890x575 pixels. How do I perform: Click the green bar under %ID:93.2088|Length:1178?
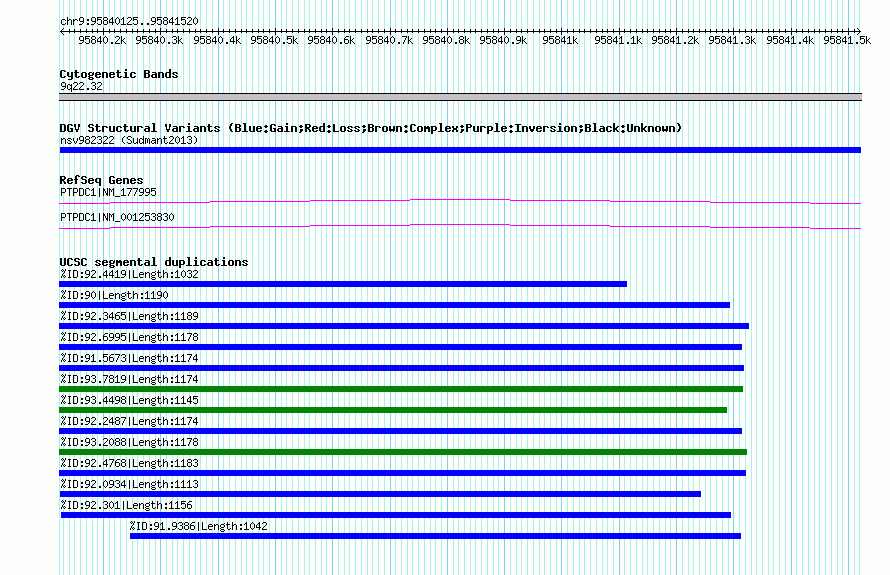[x=403, y=452]
